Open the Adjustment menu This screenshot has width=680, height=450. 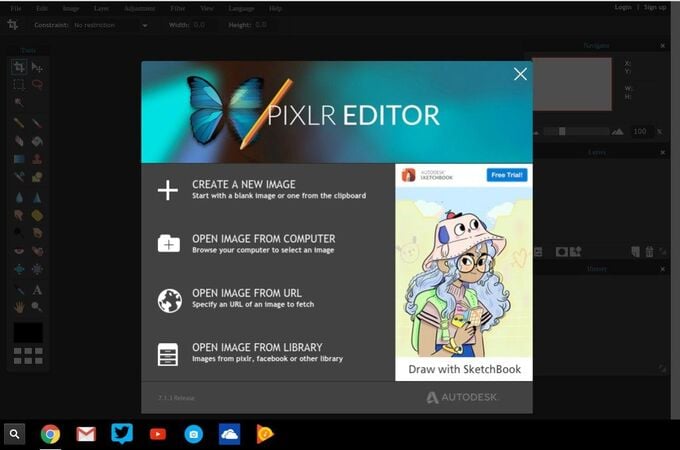coord(140,8)
